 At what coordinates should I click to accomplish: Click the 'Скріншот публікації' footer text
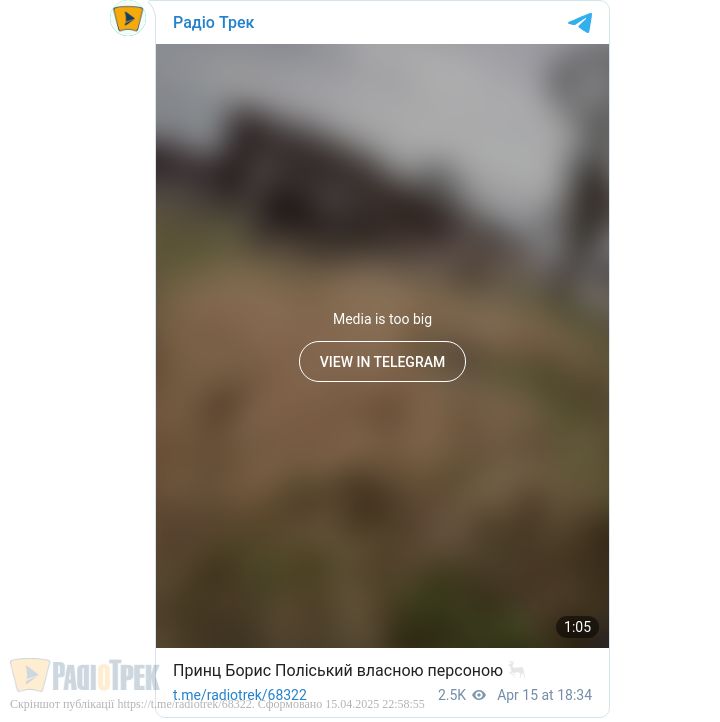point(62,704)
